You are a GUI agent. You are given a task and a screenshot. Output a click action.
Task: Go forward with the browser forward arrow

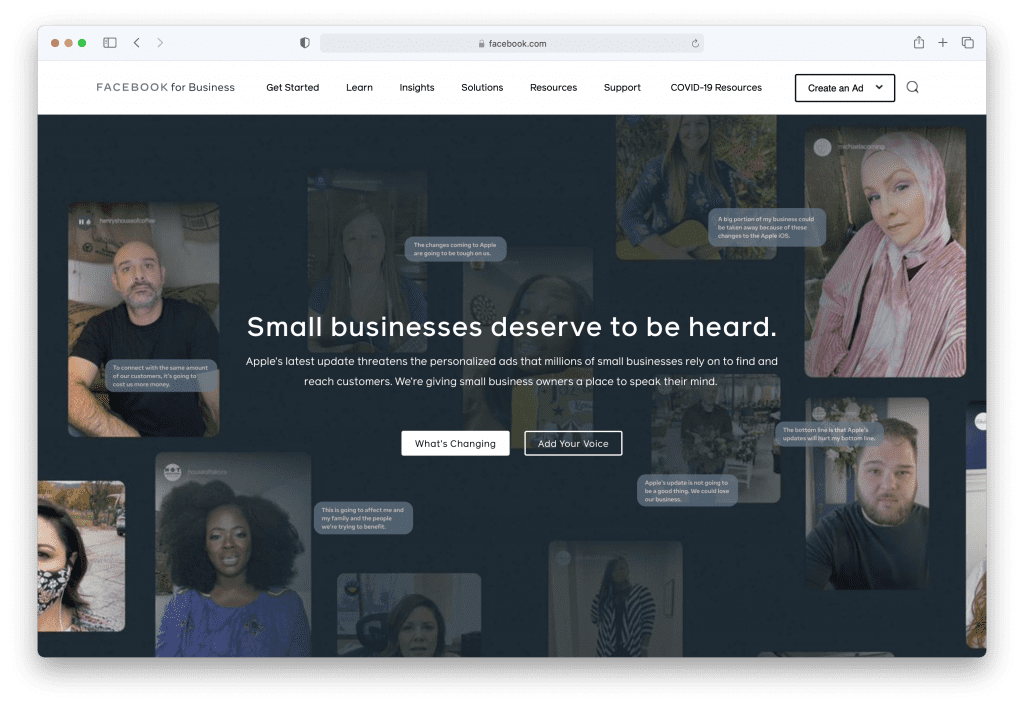click(160, 42)
